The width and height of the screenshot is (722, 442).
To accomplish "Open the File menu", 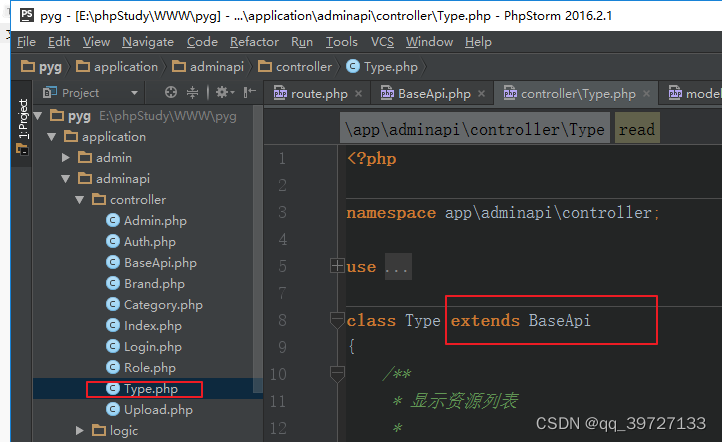I will coord(26,42).
